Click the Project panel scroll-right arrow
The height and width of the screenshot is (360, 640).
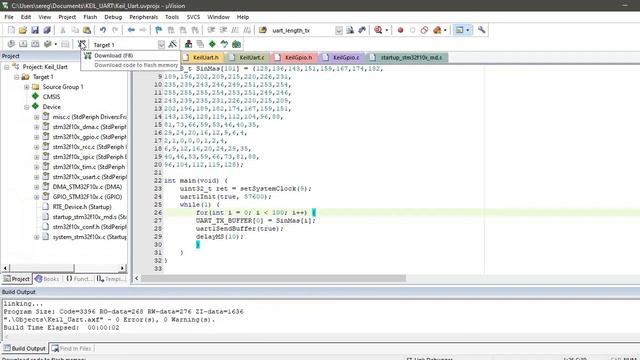click(x=122, y=268)
